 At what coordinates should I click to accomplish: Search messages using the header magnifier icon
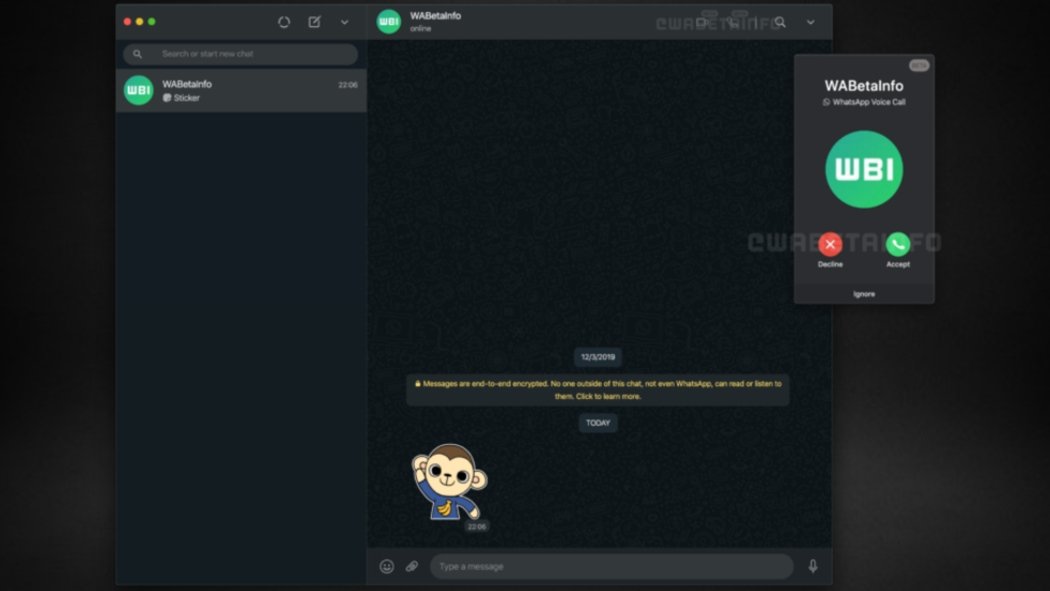780,22
